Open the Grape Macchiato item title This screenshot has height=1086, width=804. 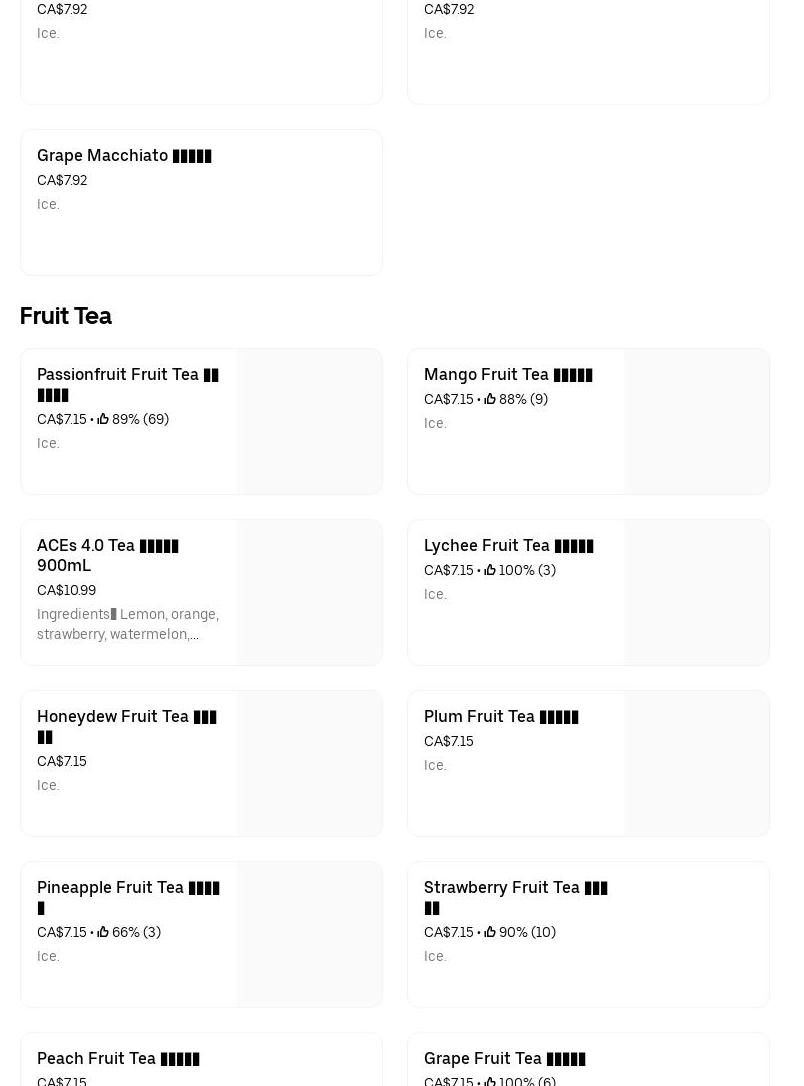pos(124,155)
